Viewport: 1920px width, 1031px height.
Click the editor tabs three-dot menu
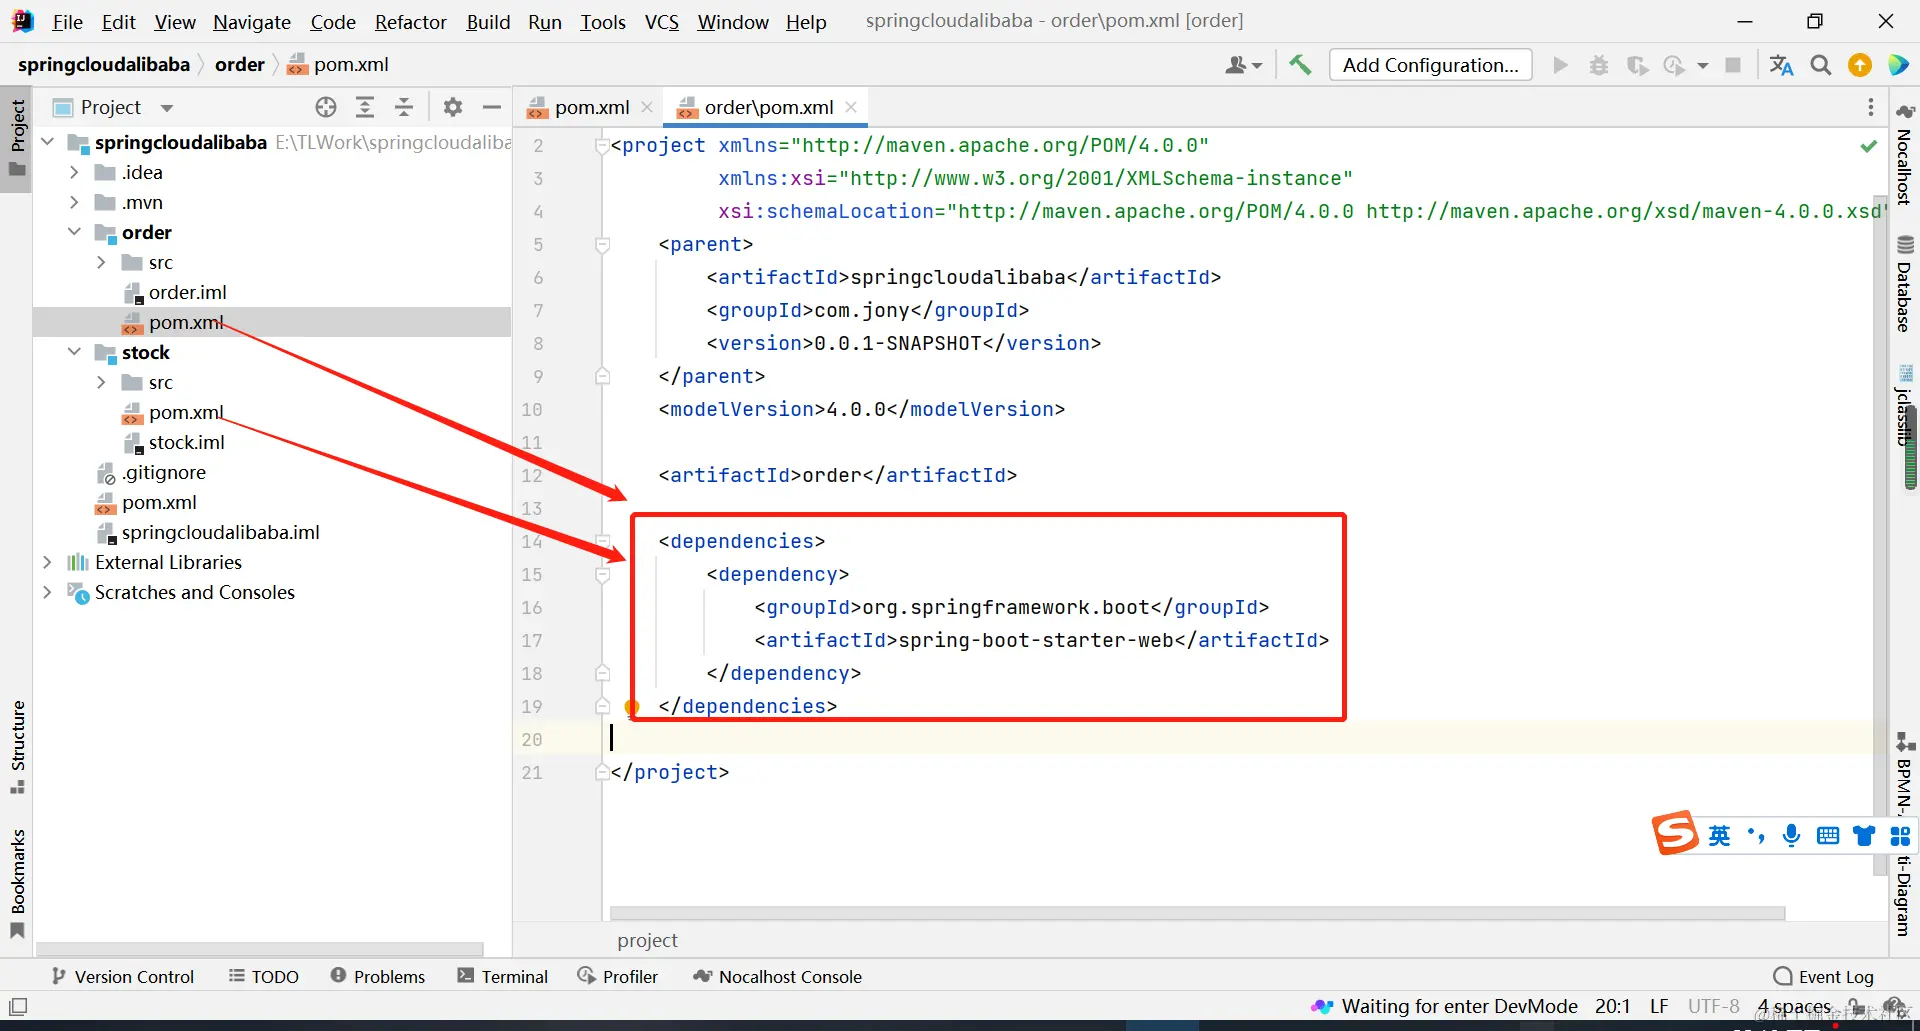point(1871,107)
